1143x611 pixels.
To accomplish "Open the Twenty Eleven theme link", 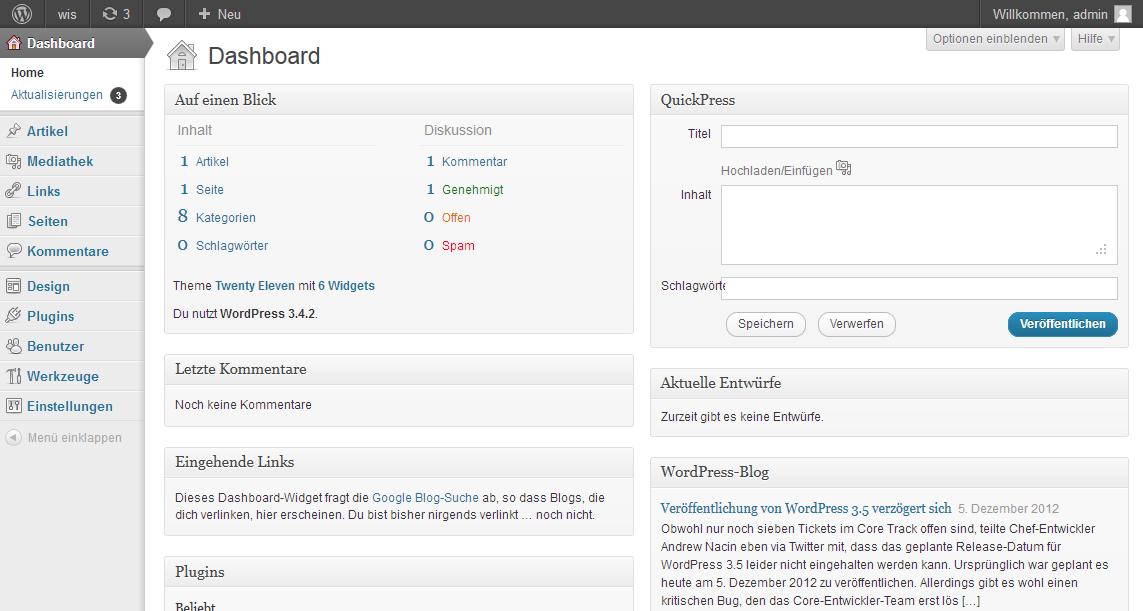I will [255, 286].
